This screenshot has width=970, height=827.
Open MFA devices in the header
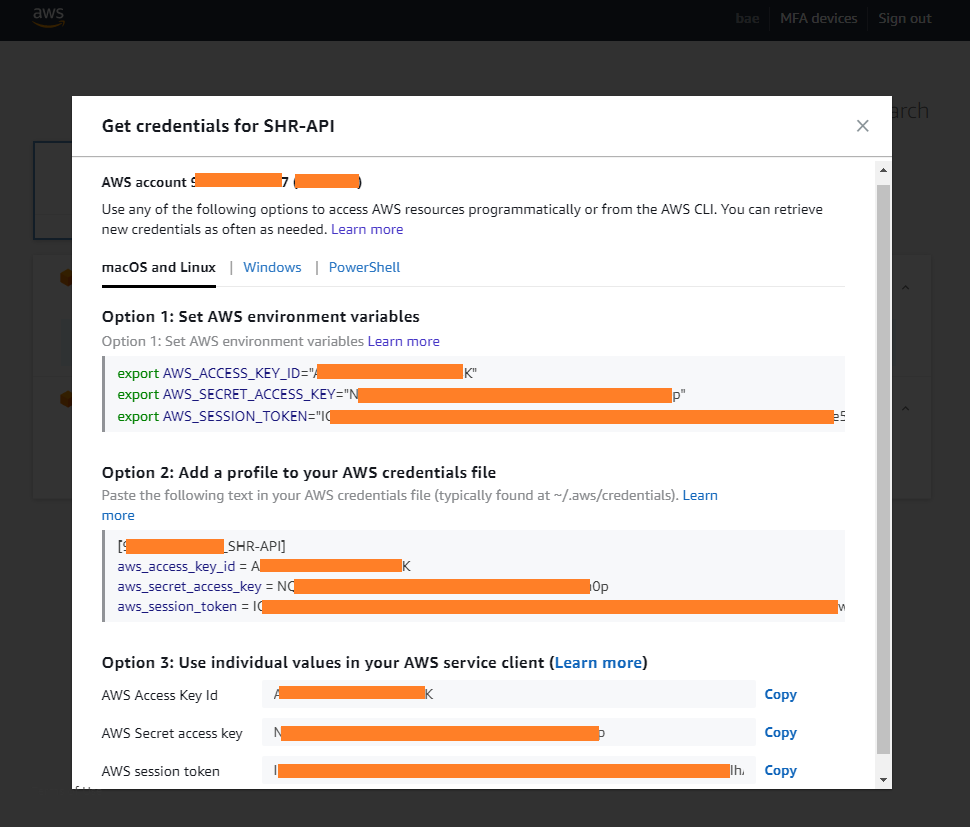click(x=818, y=19)
